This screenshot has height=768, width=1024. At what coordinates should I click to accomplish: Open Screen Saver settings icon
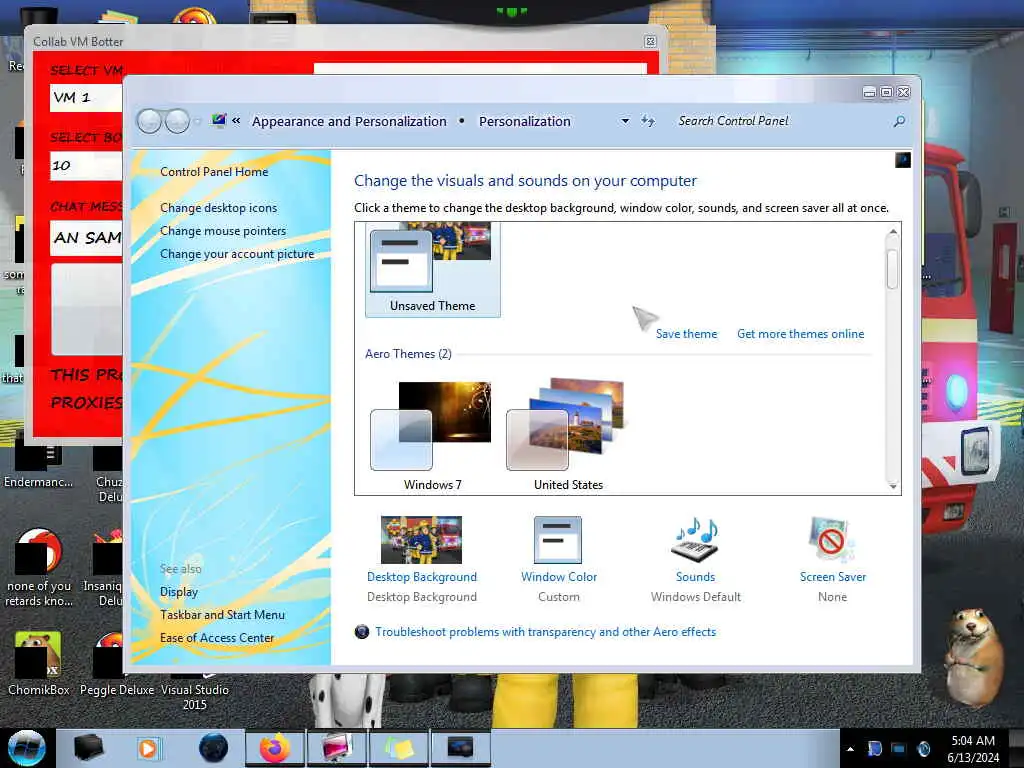(831, 539)
